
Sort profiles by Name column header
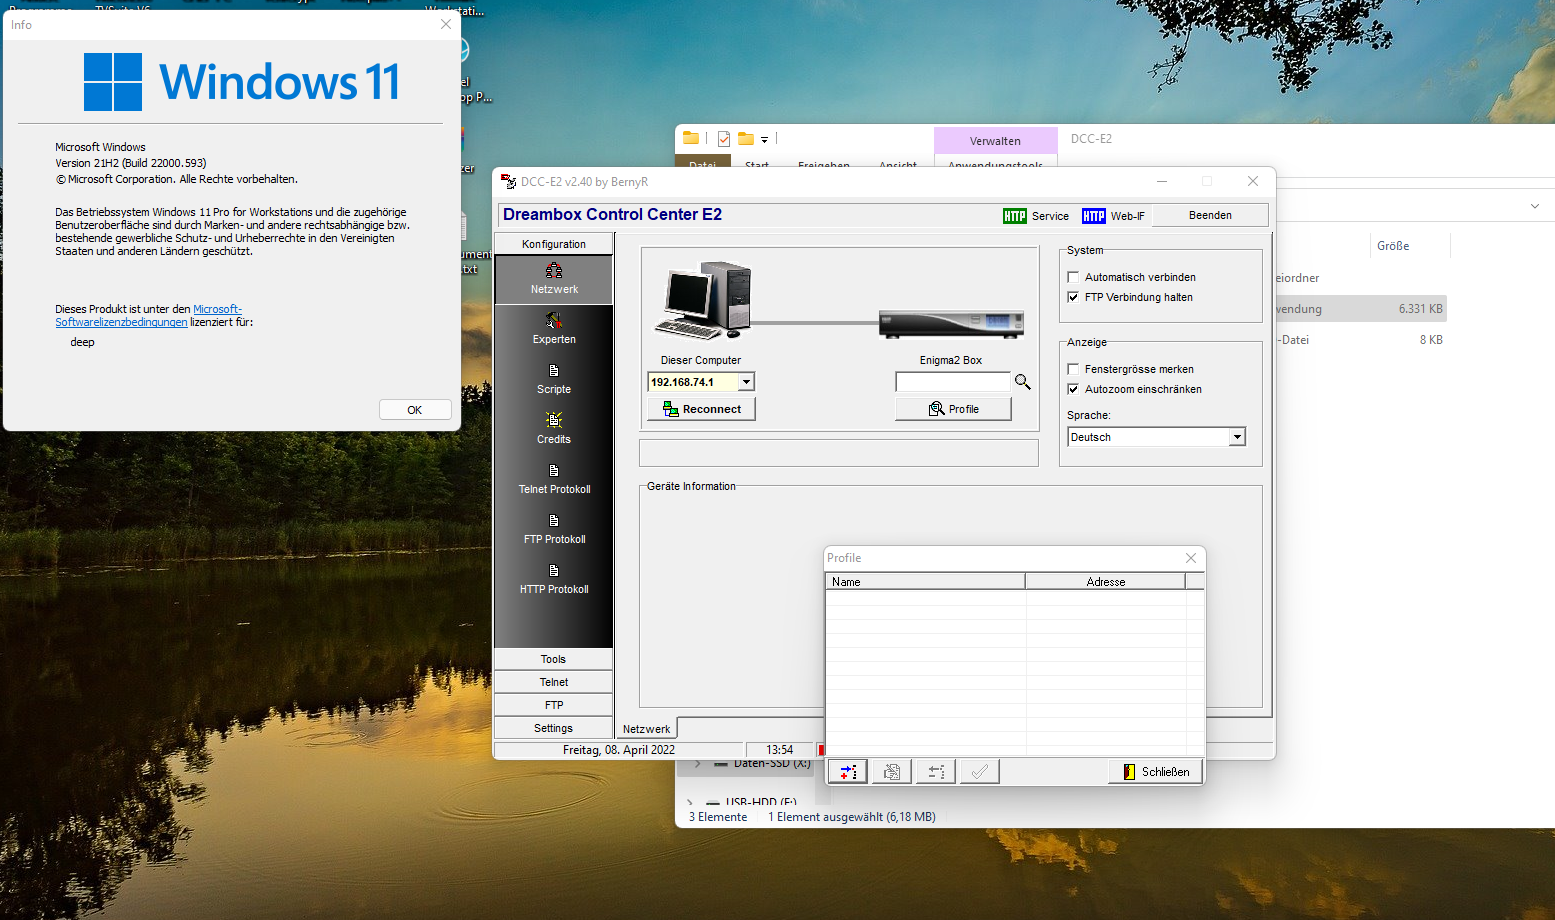tap(925, 581)
